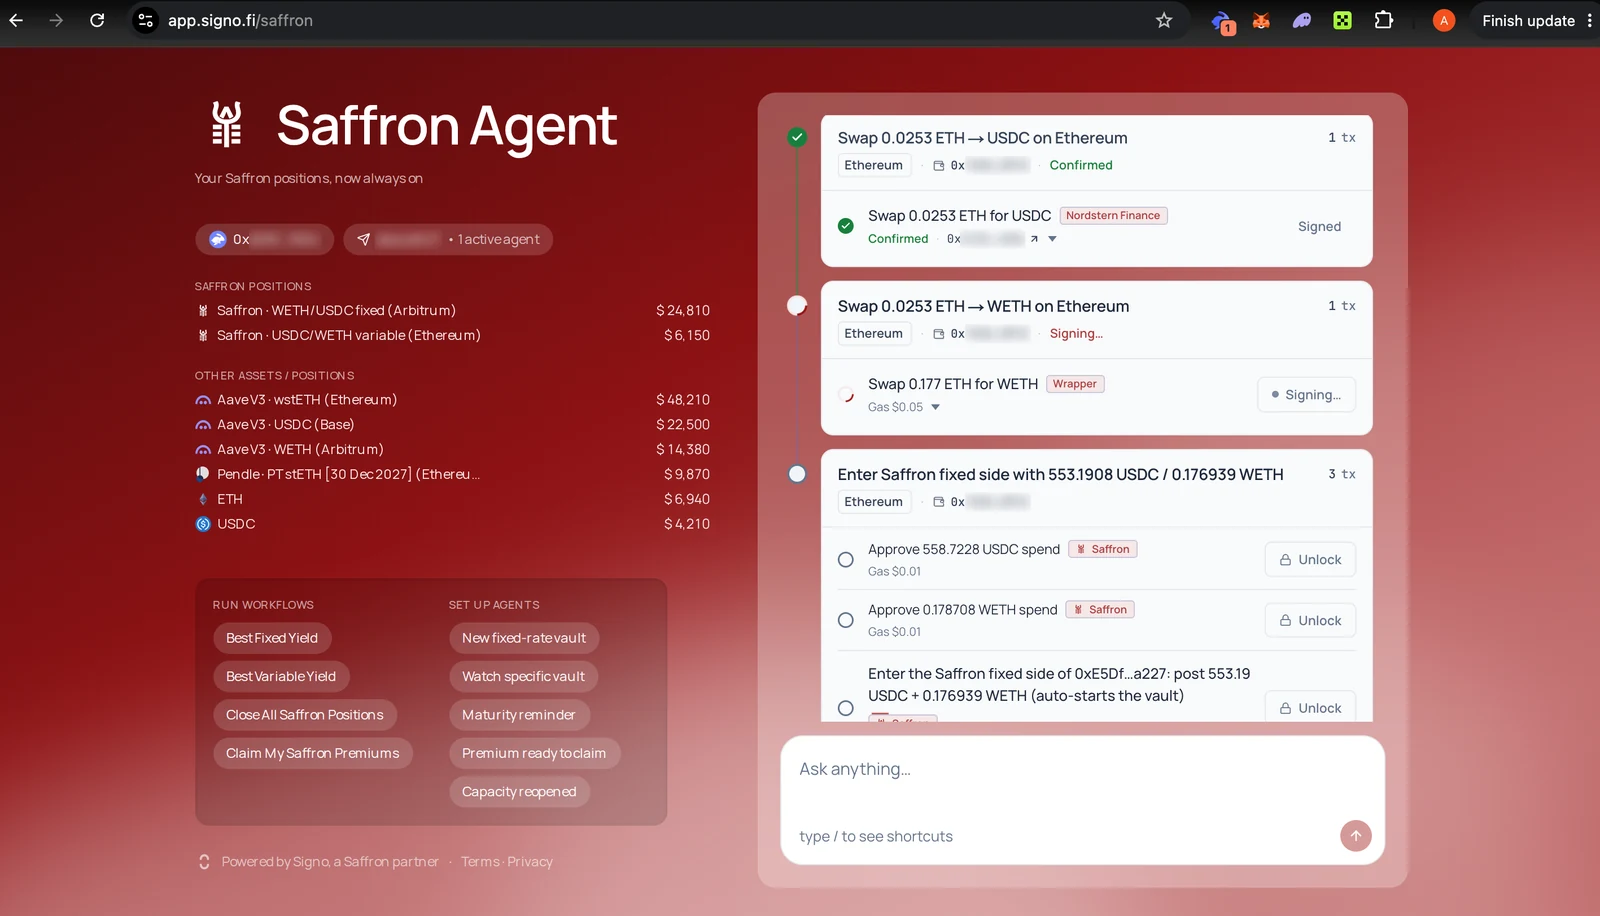Viewport: 1600px width, 916px height.
Task: Select the Approve 558.7228 USDC spend radio circle
Action: tap(846, 560)
